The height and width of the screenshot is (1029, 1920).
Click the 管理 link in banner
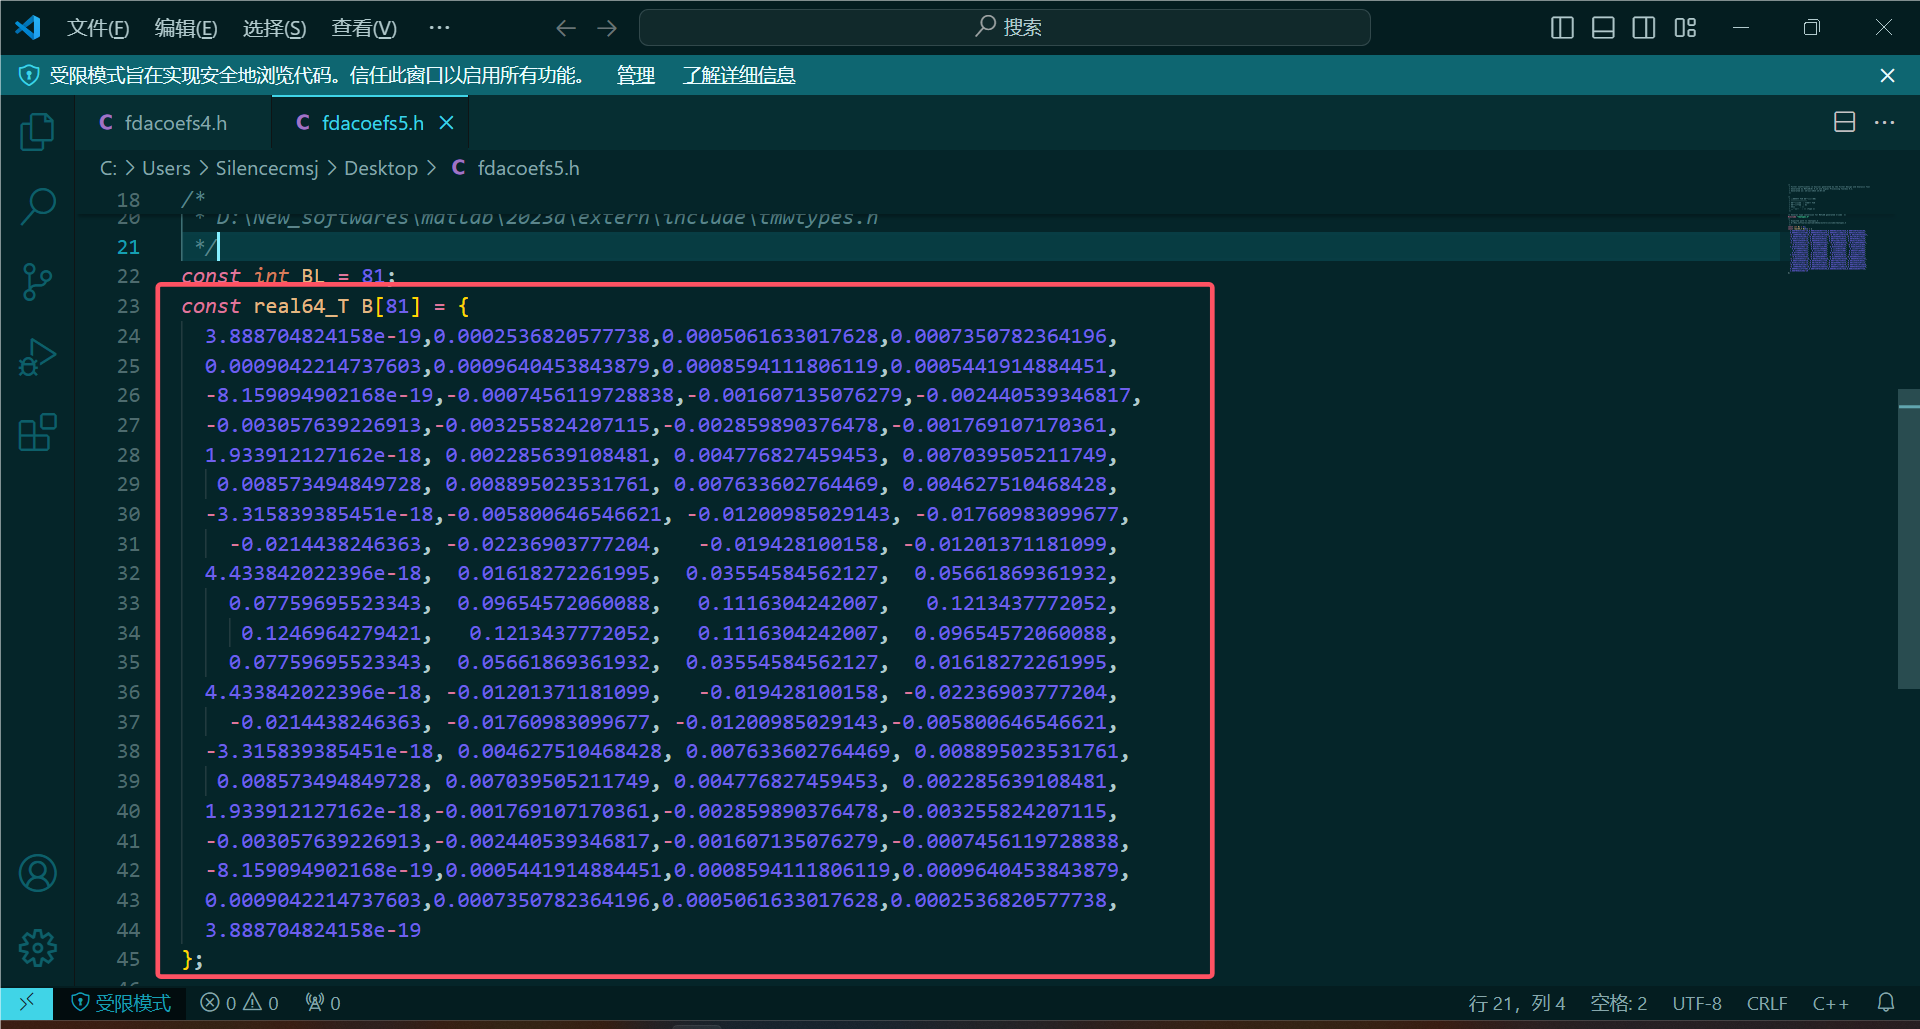pyautogui.click(x=636, y=75)
